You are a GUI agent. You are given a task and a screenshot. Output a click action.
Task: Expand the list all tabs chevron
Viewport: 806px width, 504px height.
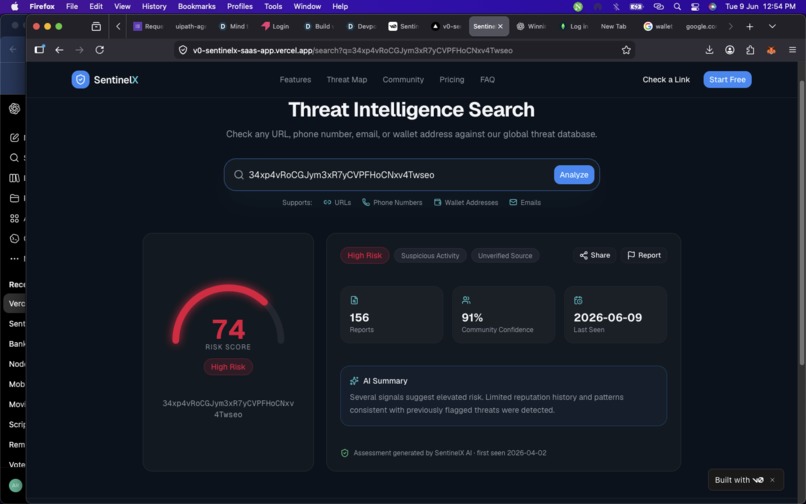[772, 26]
